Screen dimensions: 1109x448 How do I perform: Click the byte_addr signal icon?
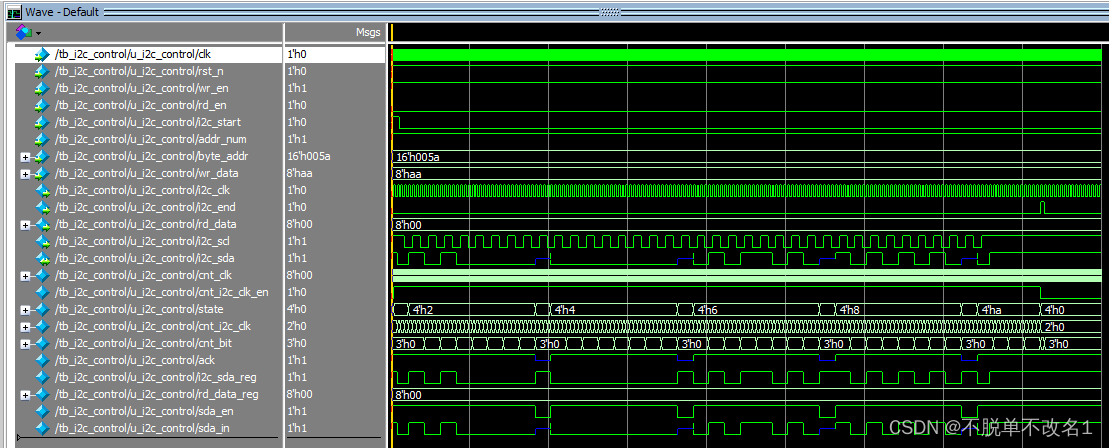click(x=42, y=156)
